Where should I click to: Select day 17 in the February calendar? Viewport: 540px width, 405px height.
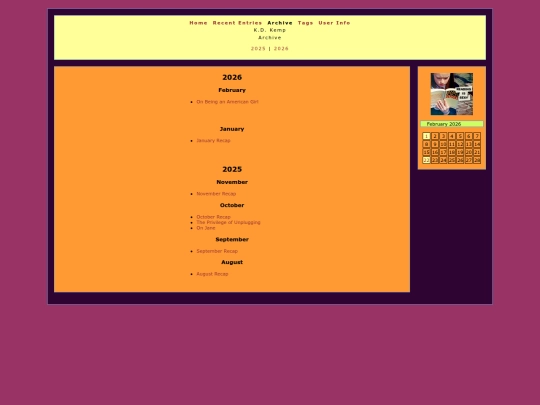click(x=443, y=152)
